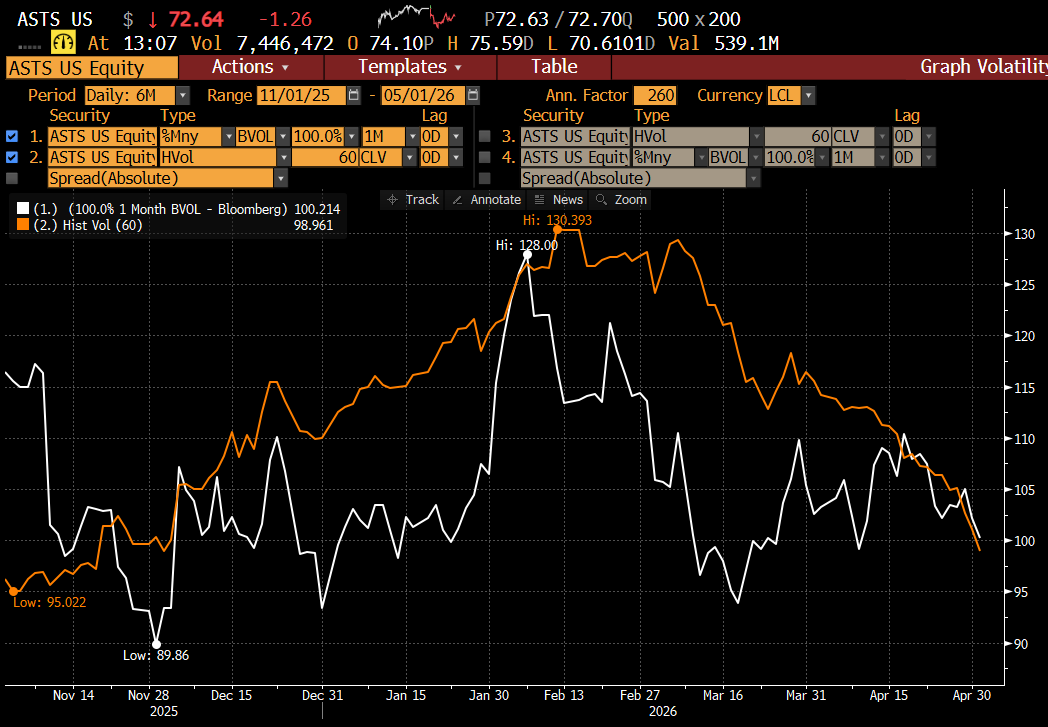
Task: Open the Actions menu
Action: 251,67
